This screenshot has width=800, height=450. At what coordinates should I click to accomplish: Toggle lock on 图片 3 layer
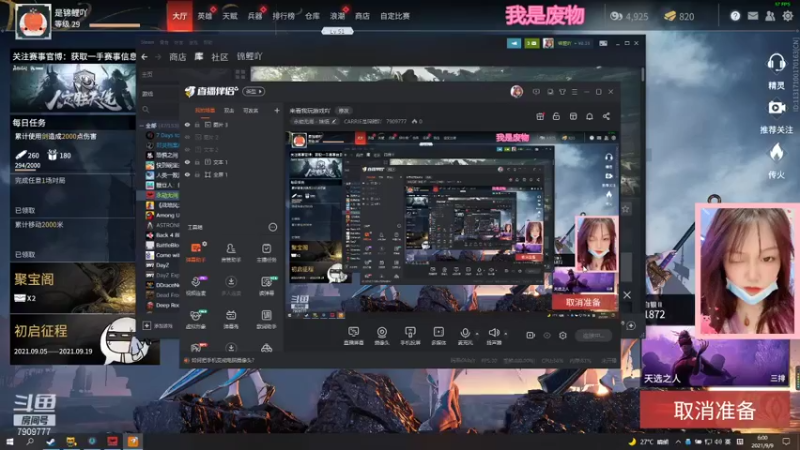pyautogui.click(x=197, y=124)
